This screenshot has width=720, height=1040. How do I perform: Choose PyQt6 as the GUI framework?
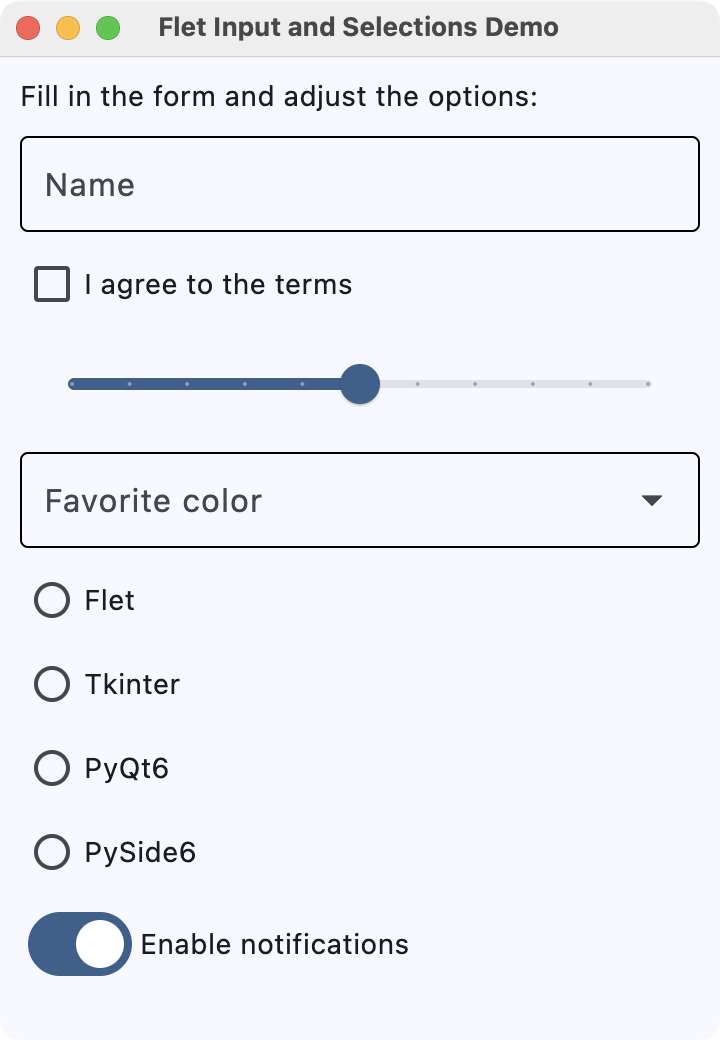click(51, 768)
